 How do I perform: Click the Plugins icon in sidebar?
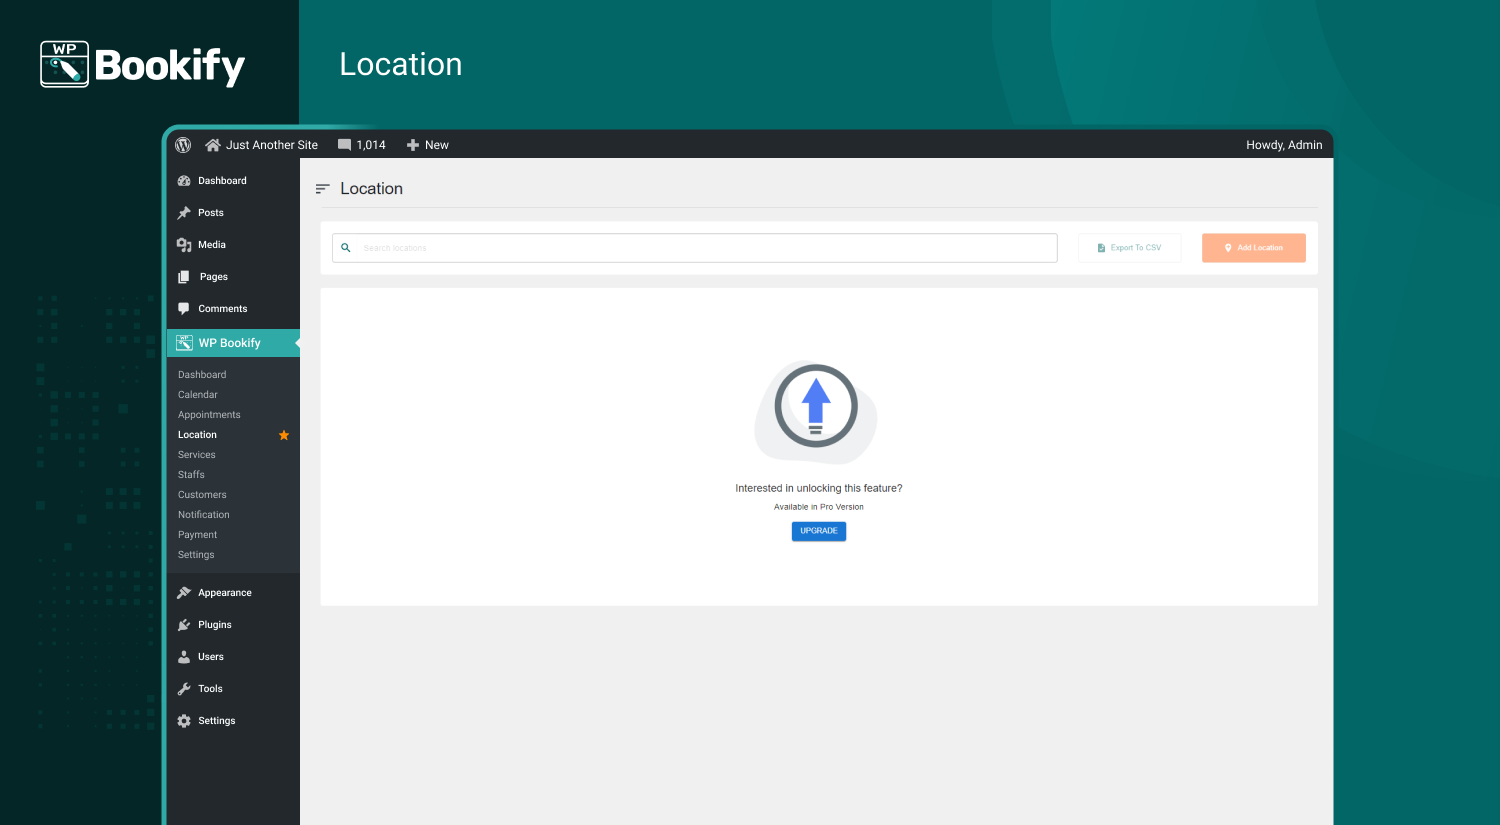pos(185,624)
